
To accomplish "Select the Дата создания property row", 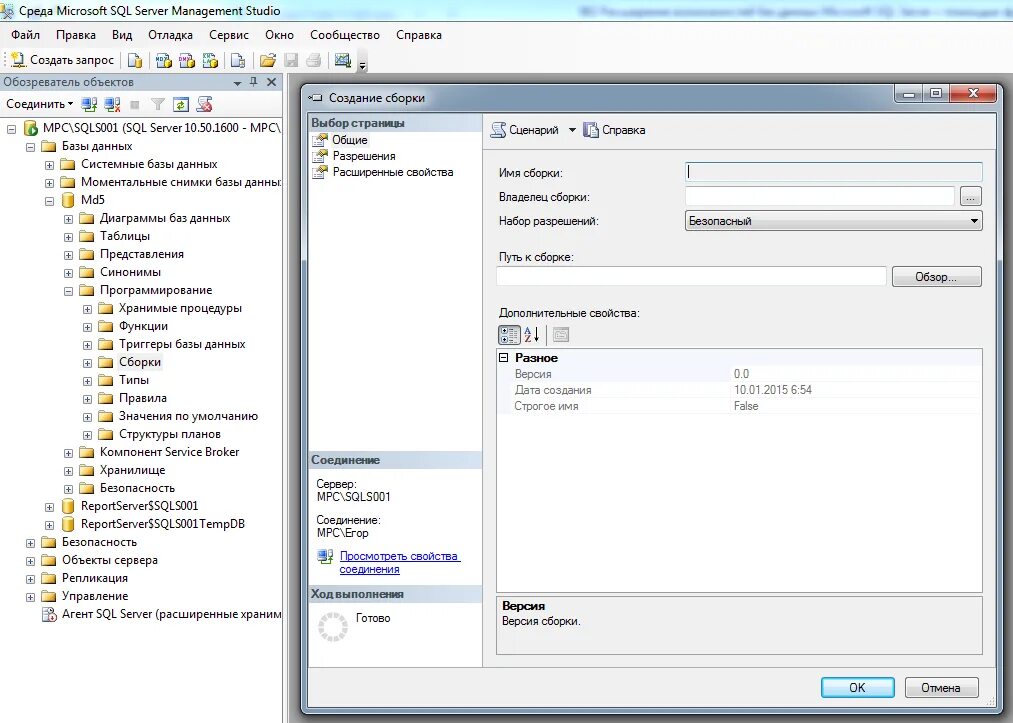I will point(739,390).
